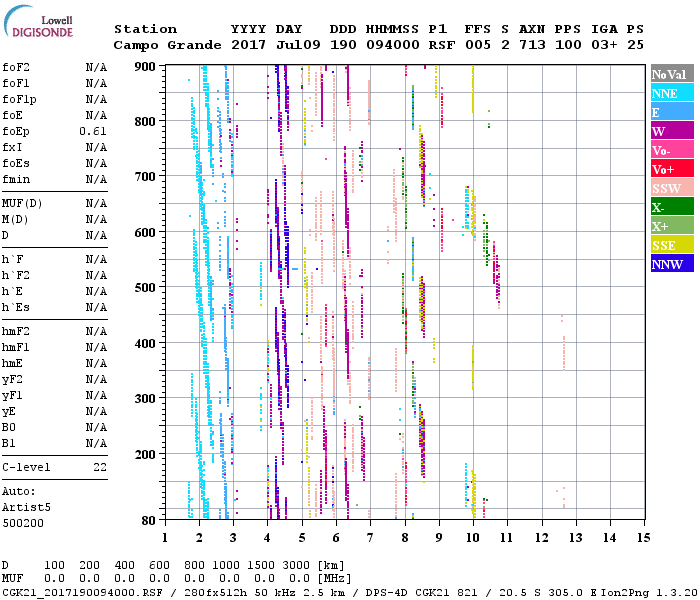Screen dimensions: 700x600
Task: Click the purple W legend swatch
Action: point(670,131)
